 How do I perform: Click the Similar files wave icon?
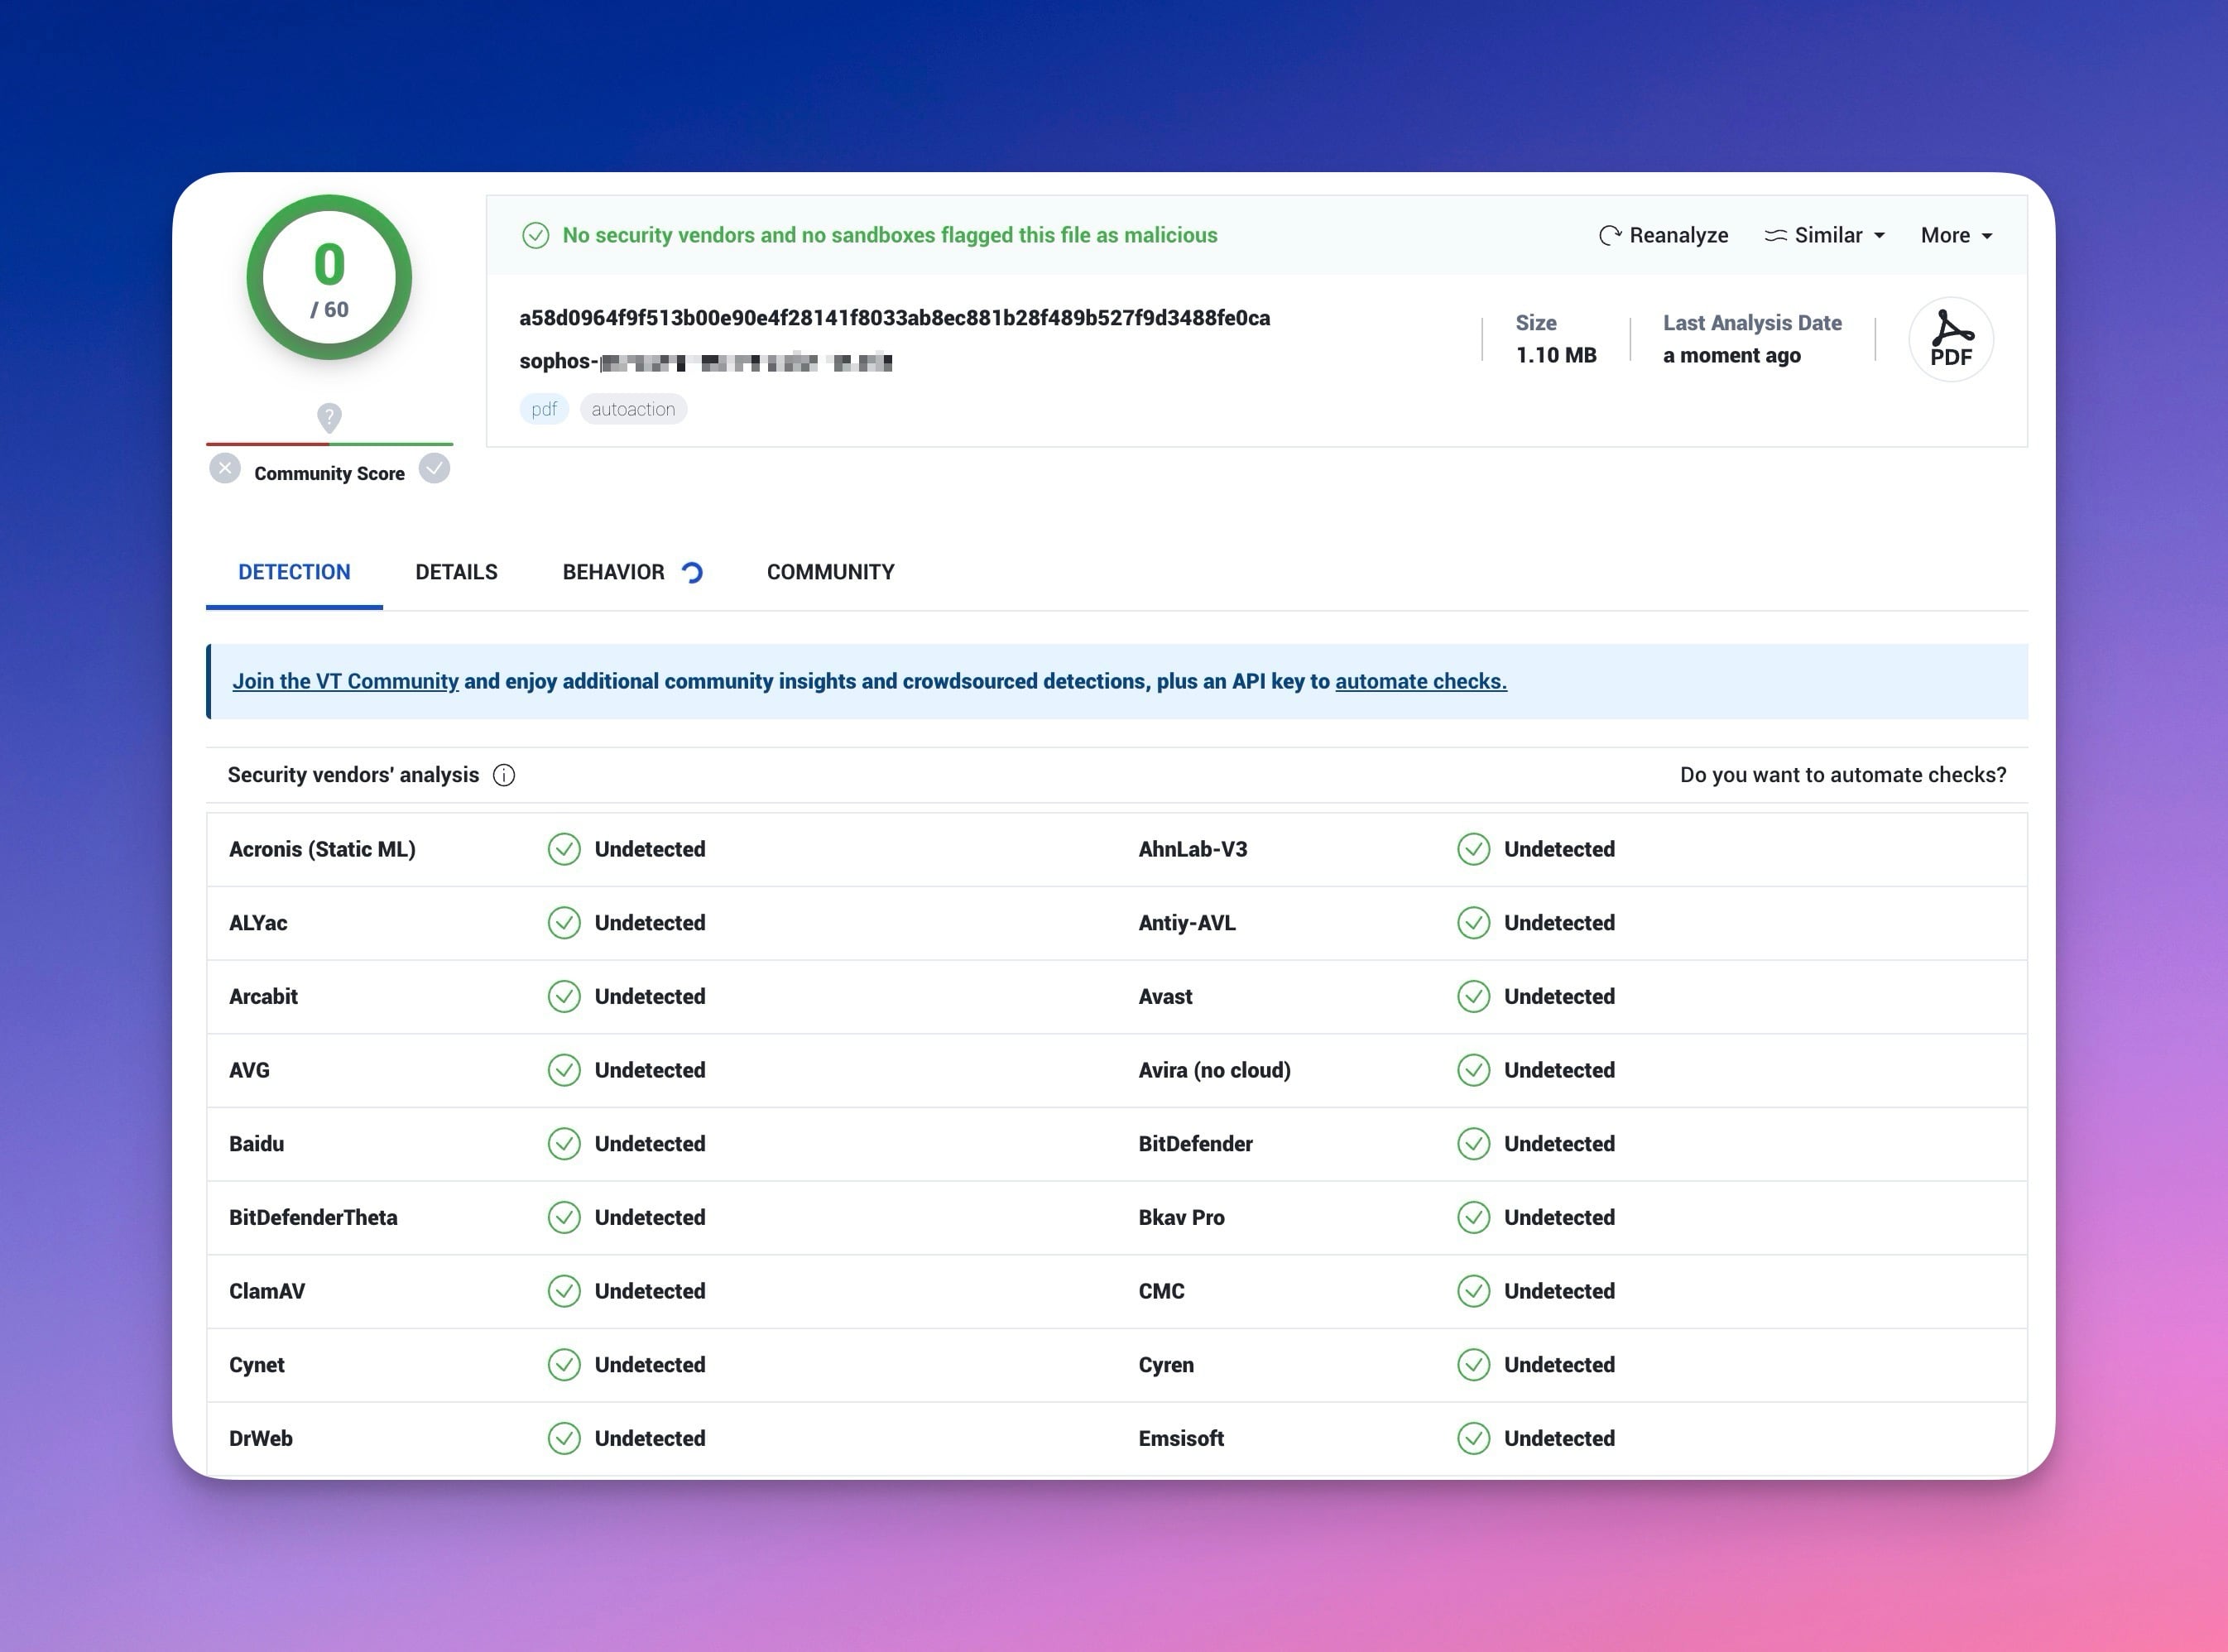(1775, 235)
